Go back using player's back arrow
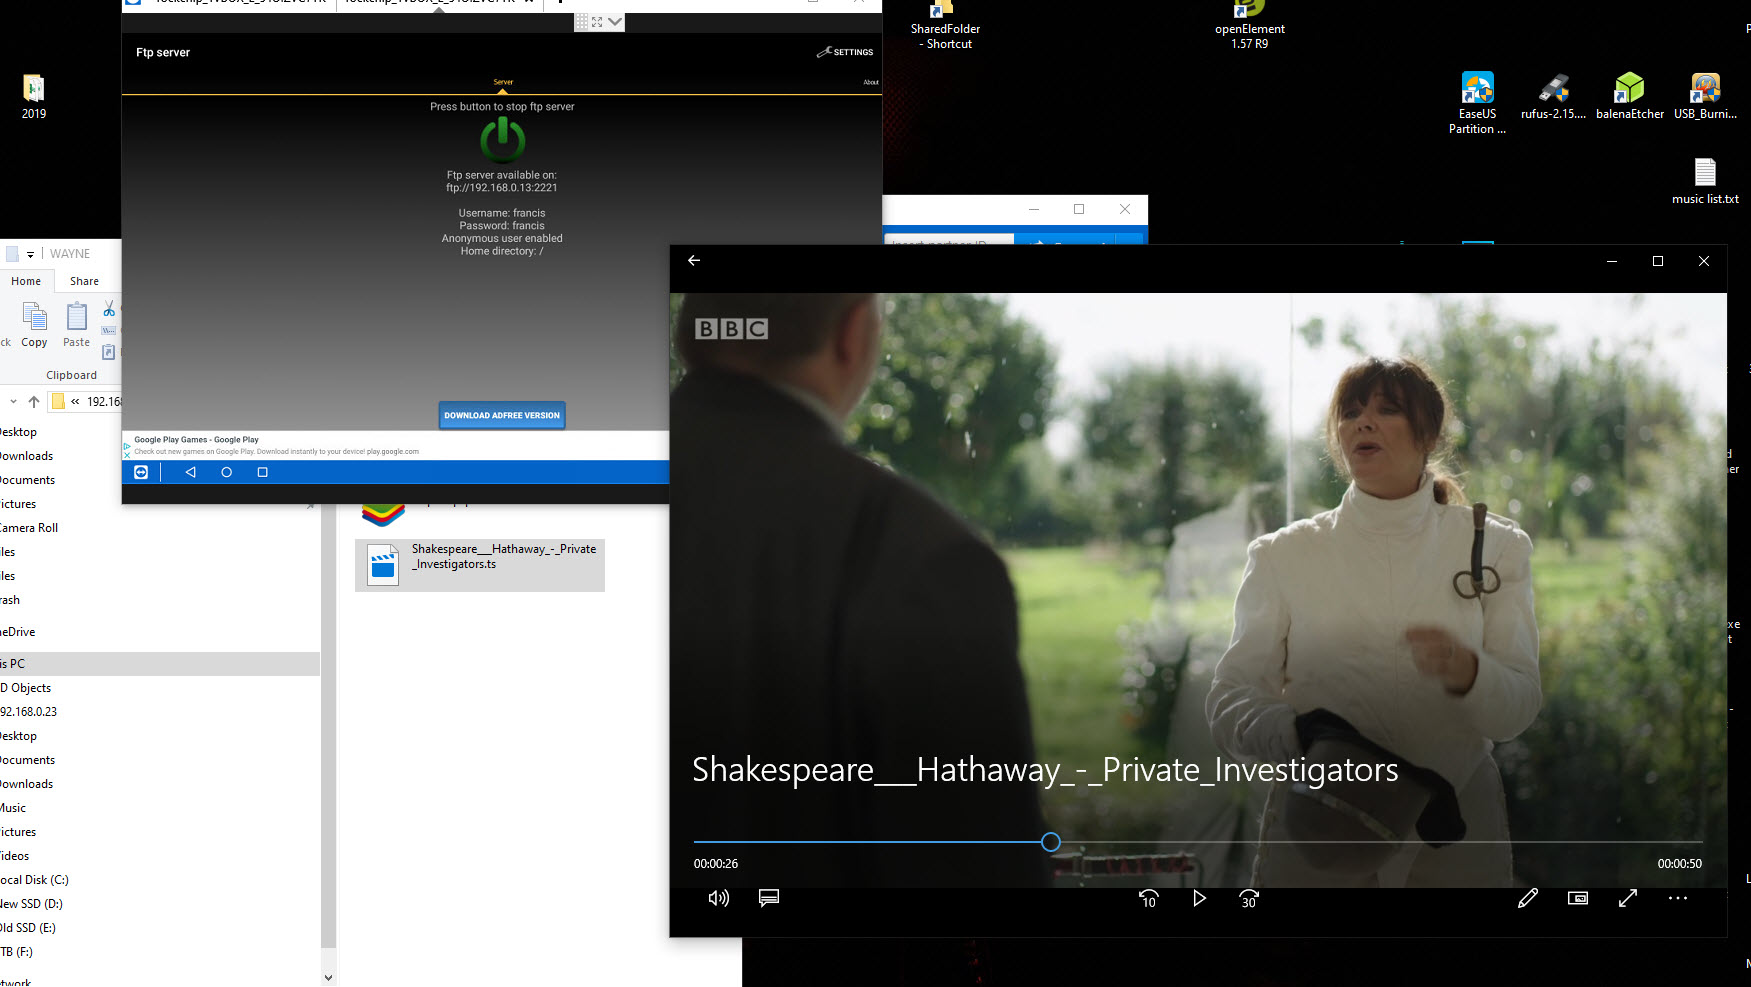The width and height of the screenshot is (1751, 987). [x=694, y=260]
